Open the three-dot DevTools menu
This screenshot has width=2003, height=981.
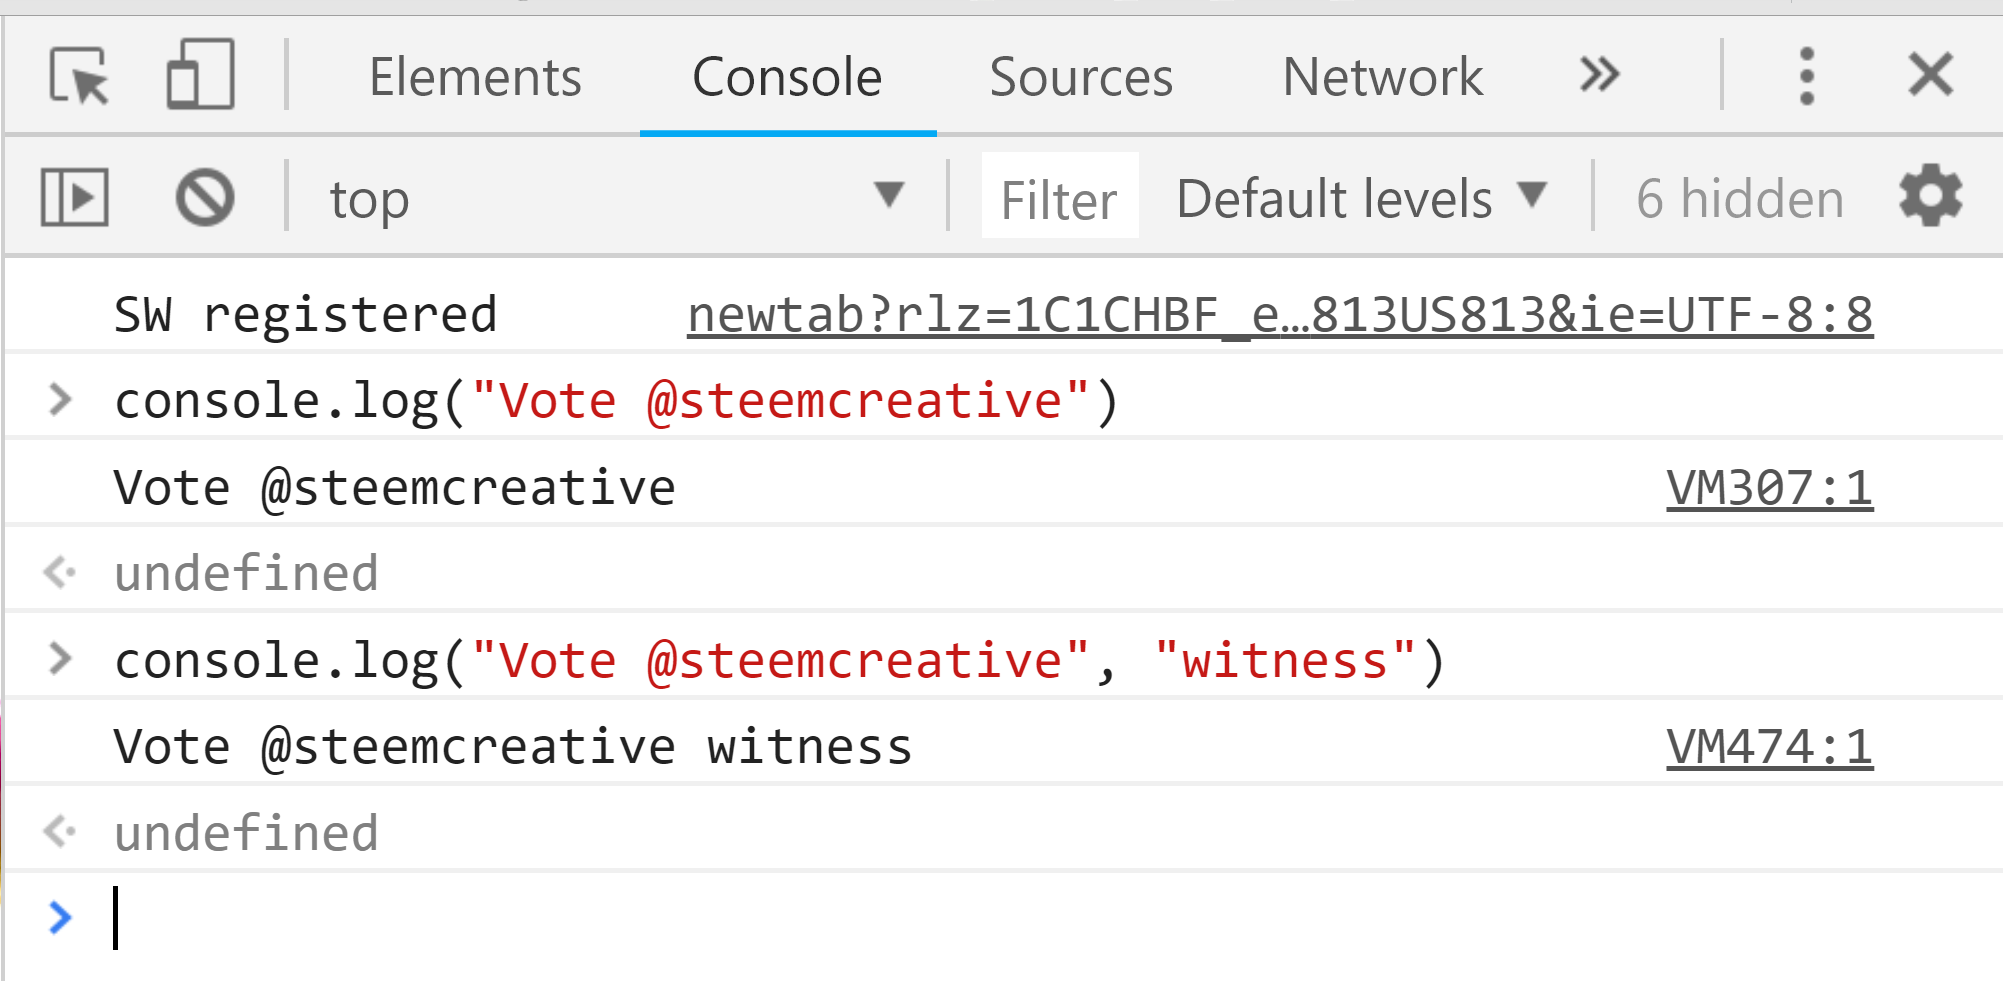click(1806, 76)
